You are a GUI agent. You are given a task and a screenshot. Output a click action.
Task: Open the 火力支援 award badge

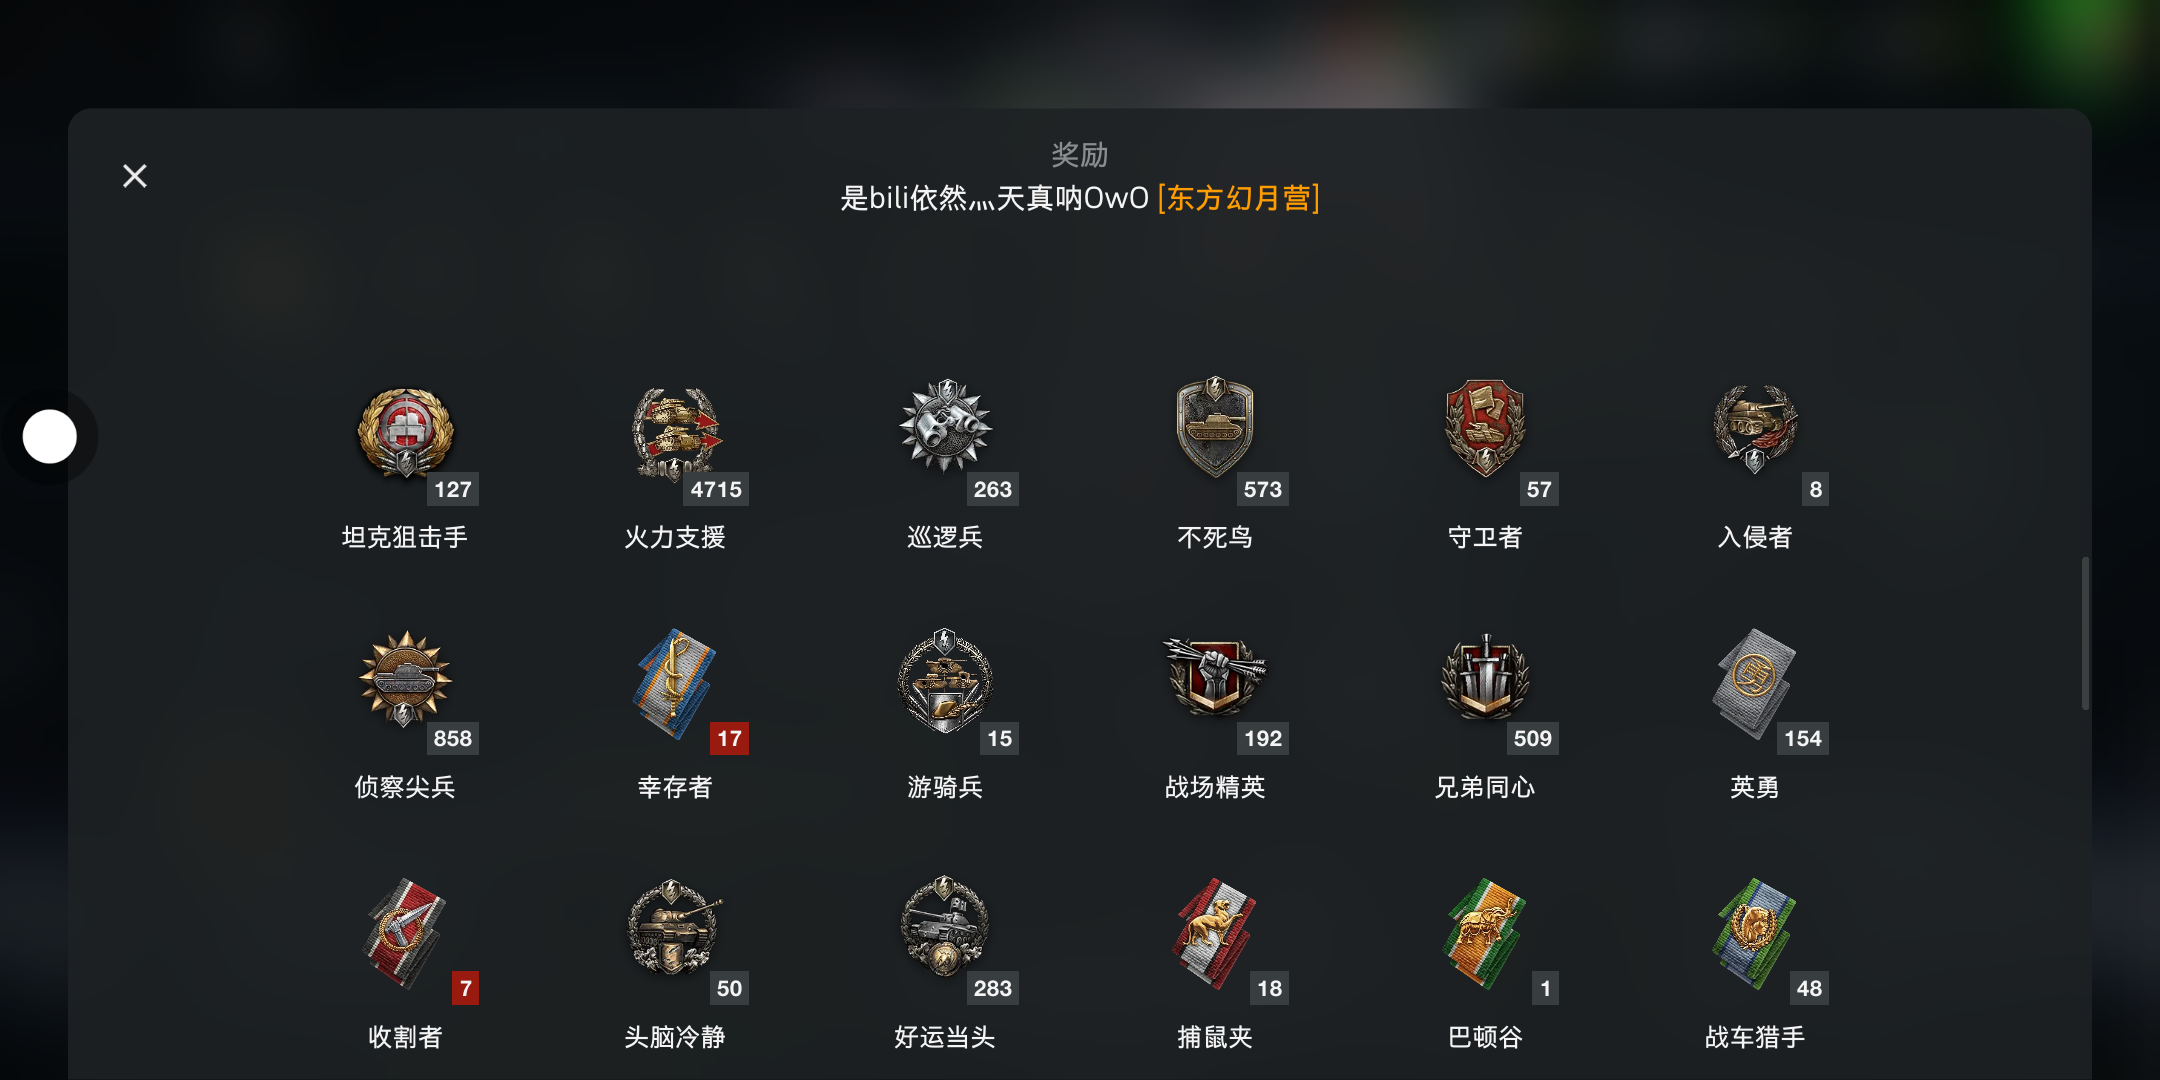(676, 432)
